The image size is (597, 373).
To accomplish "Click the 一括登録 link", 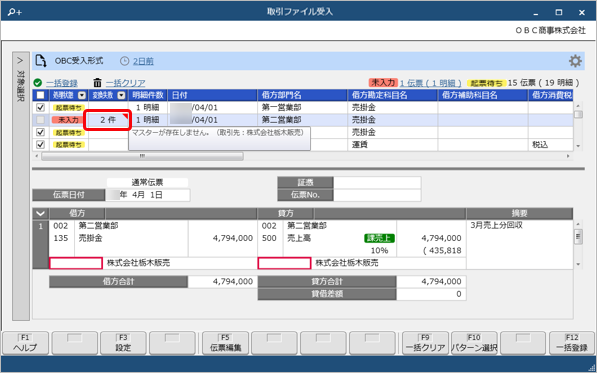I will (x=62, y=83).
